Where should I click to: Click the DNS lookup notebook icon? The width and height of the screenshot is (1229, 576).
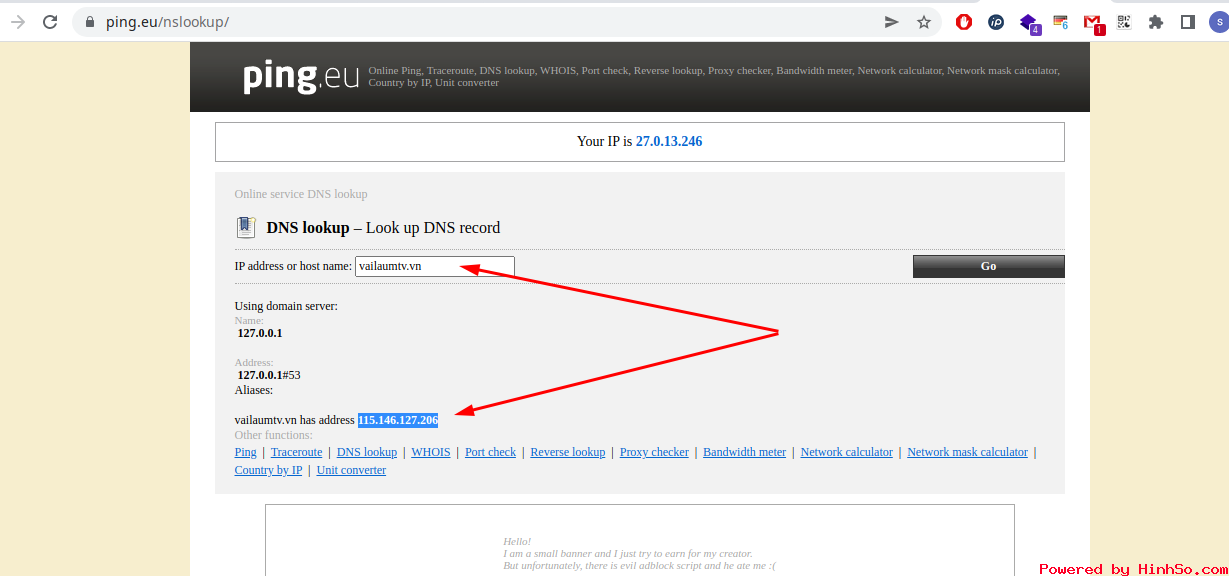point(245,227)
